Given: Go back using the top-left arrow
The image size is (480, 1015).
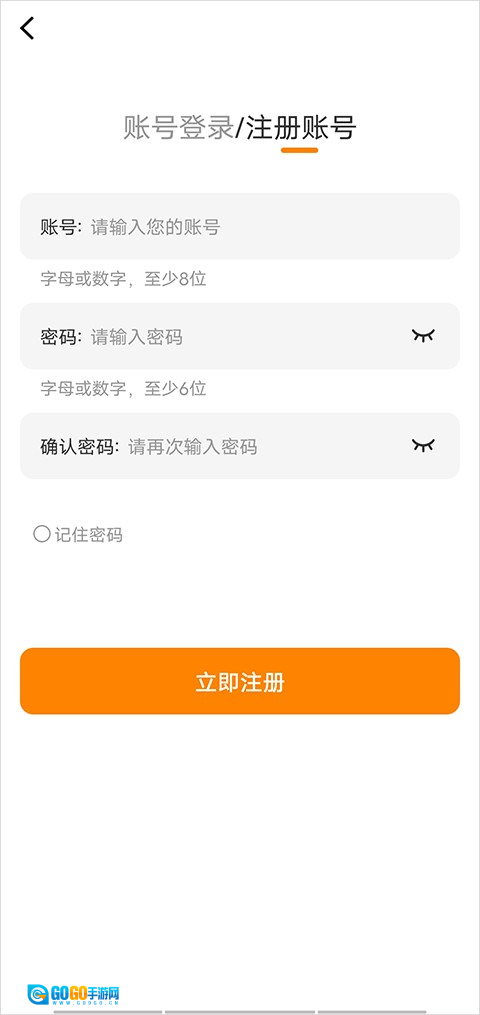Looking at the screenshot, I should tap(27, 28).
